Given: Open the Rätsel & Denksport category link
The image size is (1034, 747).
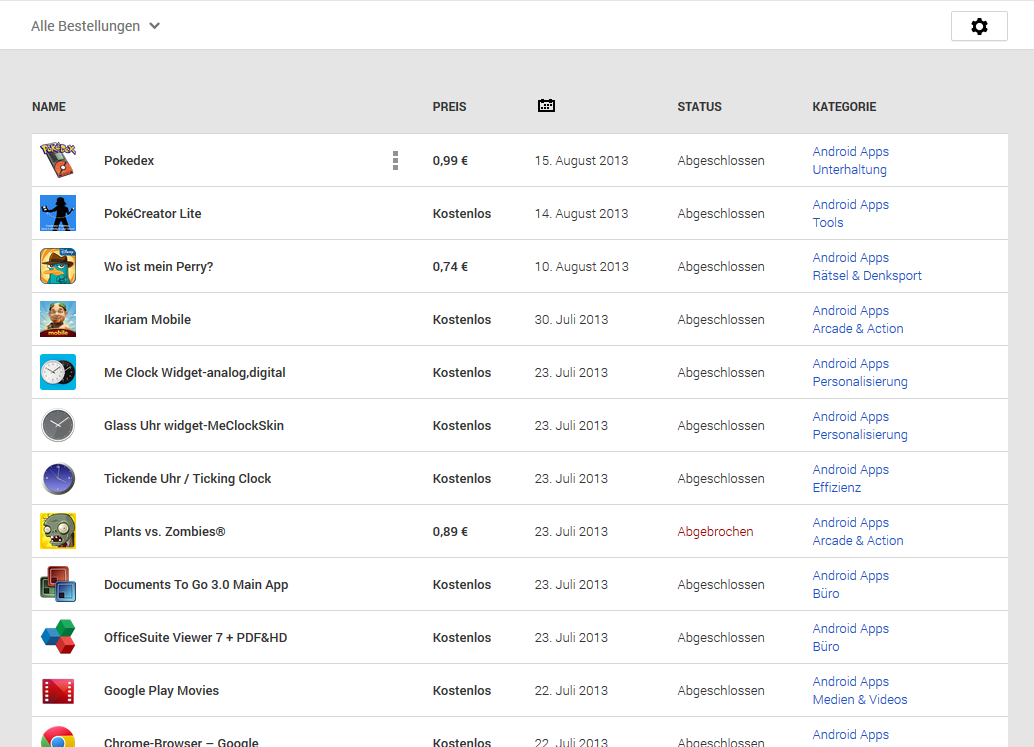Looking at the screenshot, I should click(x=867, y=276).
